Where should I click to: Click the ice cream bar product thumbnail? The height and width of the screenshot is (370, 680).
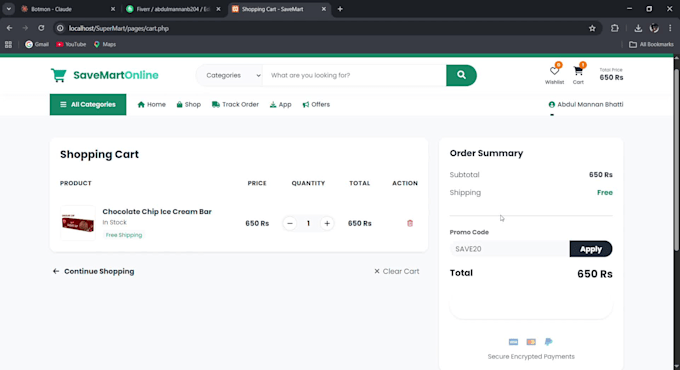78,223
